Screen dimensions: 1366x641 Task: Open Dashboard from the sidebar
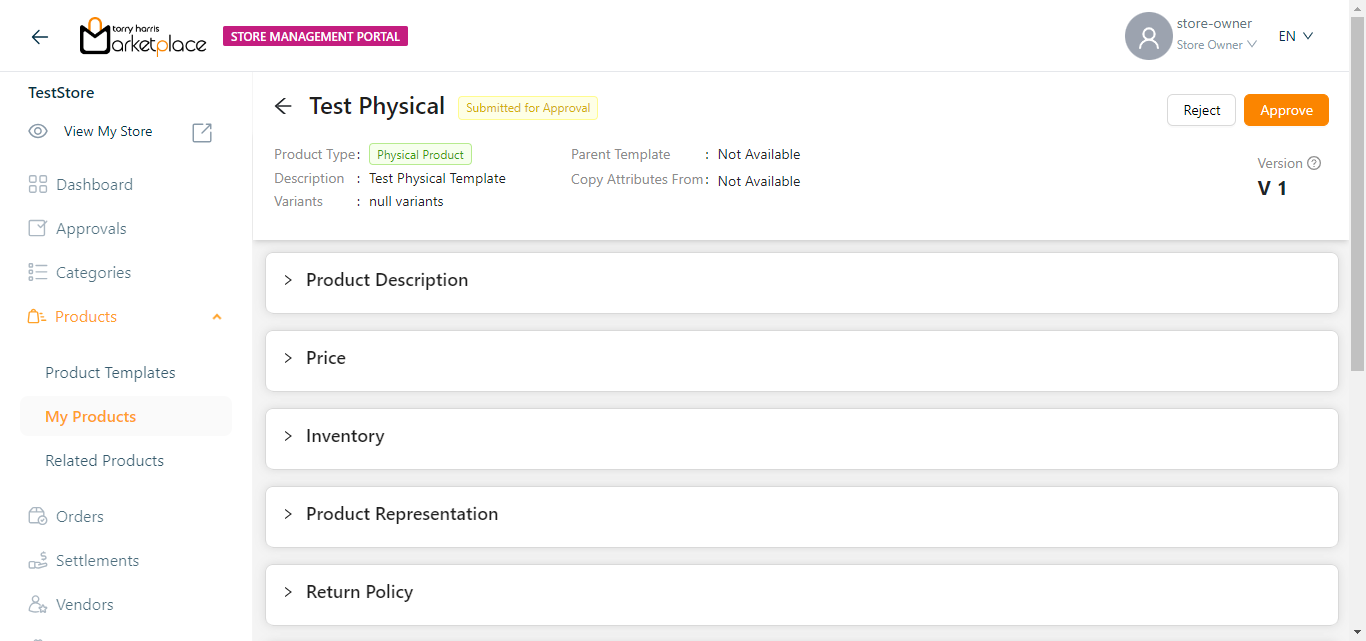pyautogui.click(x=94, y=185)
